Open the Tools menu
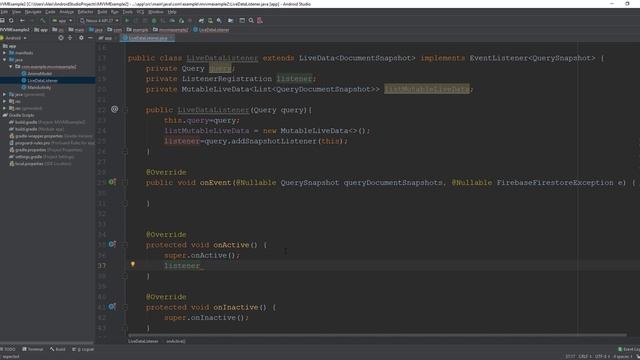The width and height of the screenshot is (640, 360). [128, 12]
